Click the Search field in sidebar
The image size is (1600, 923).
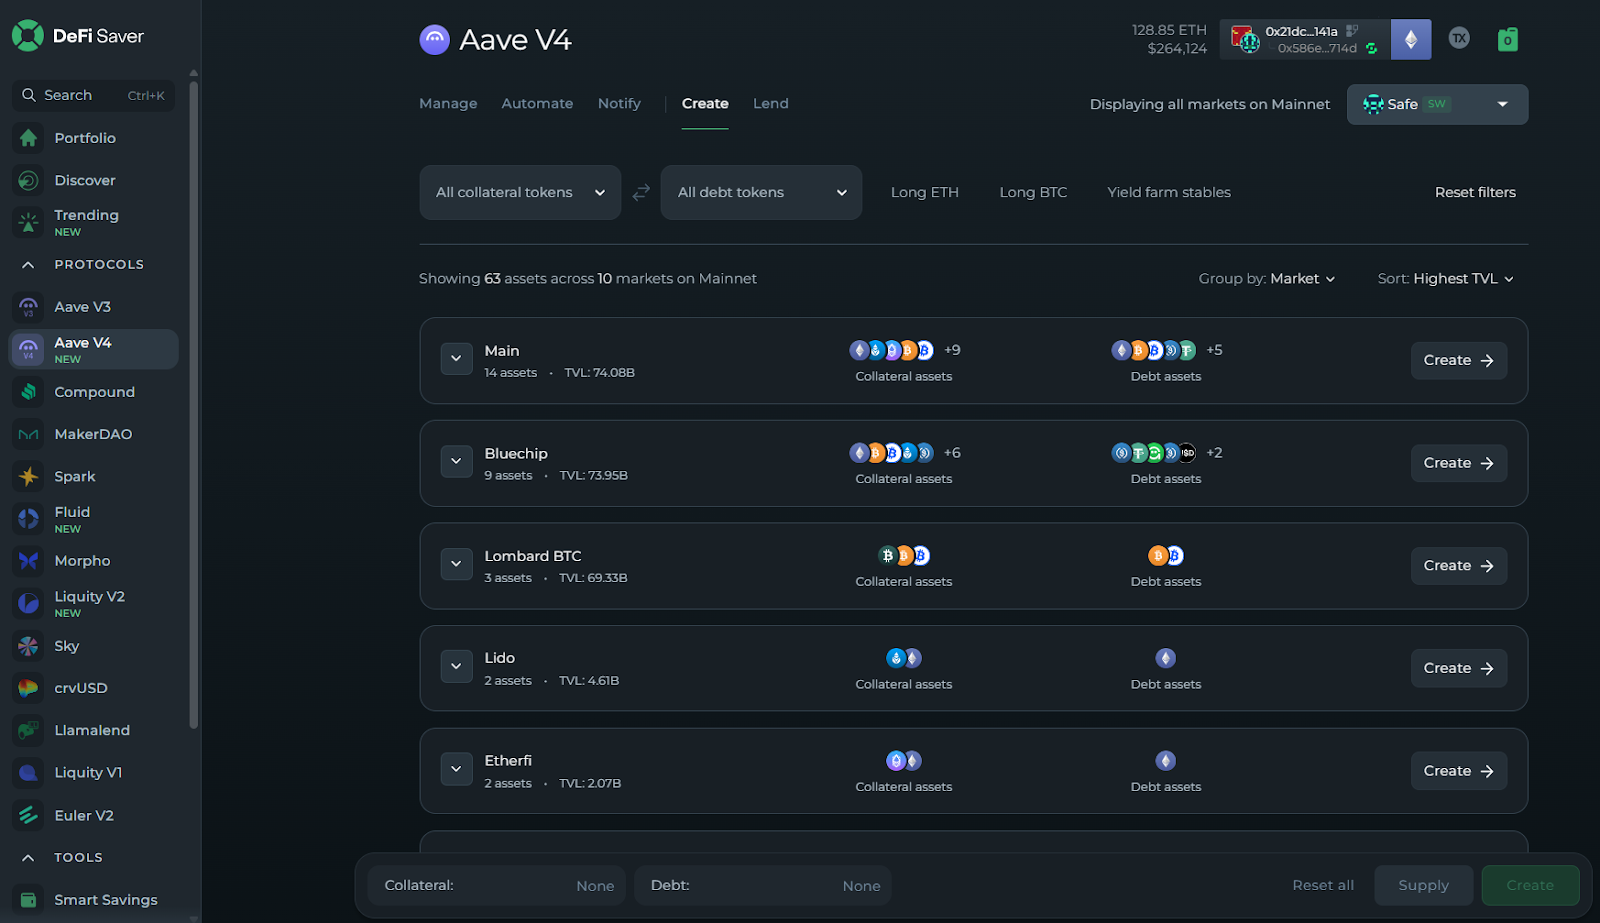(x=93, y=95)
